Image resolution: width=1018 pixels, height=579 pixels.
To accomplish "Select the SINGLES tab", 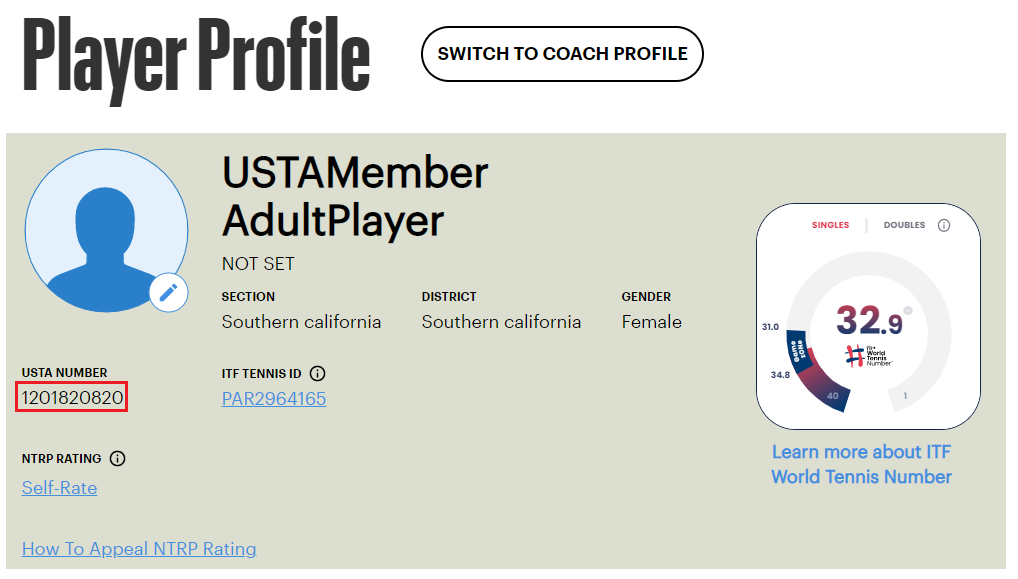I will tap(829, 225).
